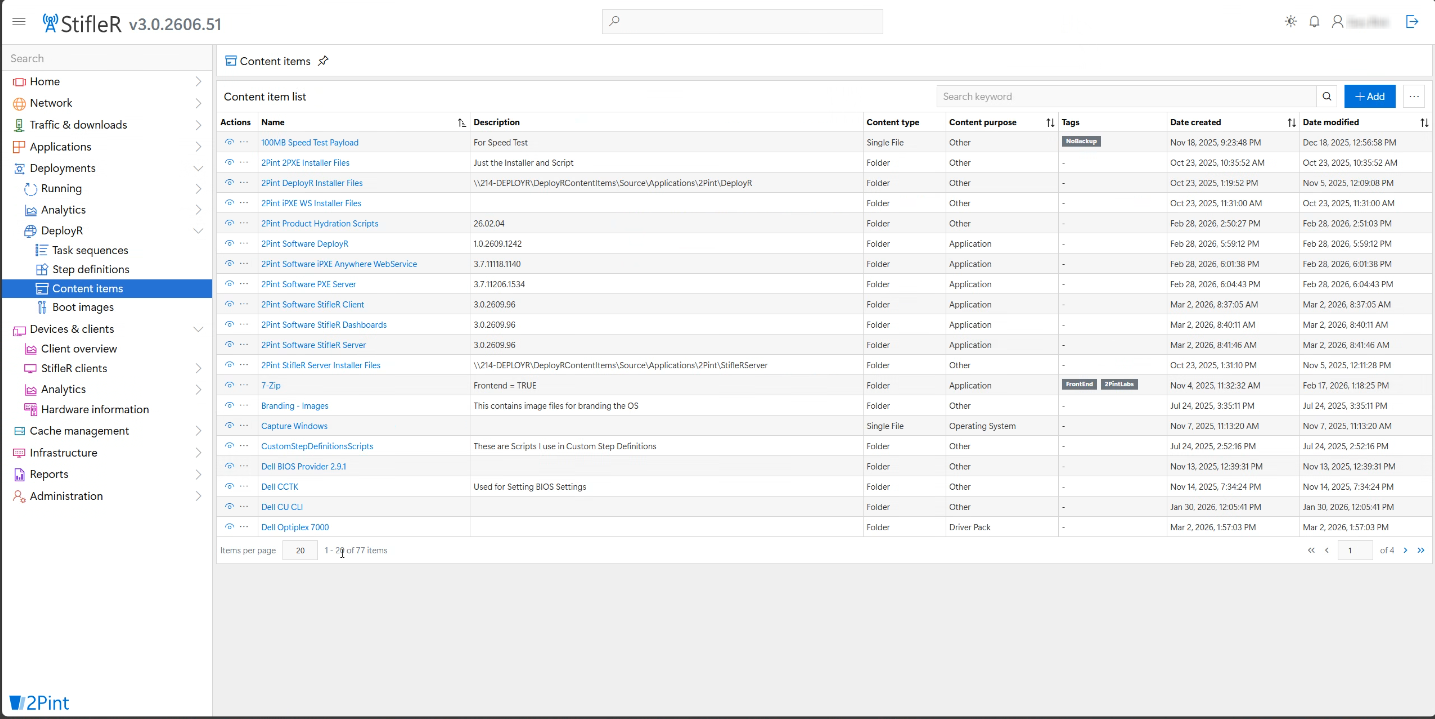Open actions ellipsis for 100MB Speed Test Payload
Image resolution: width=1435 pixels, height=719 pixels.
coord(244,142)
